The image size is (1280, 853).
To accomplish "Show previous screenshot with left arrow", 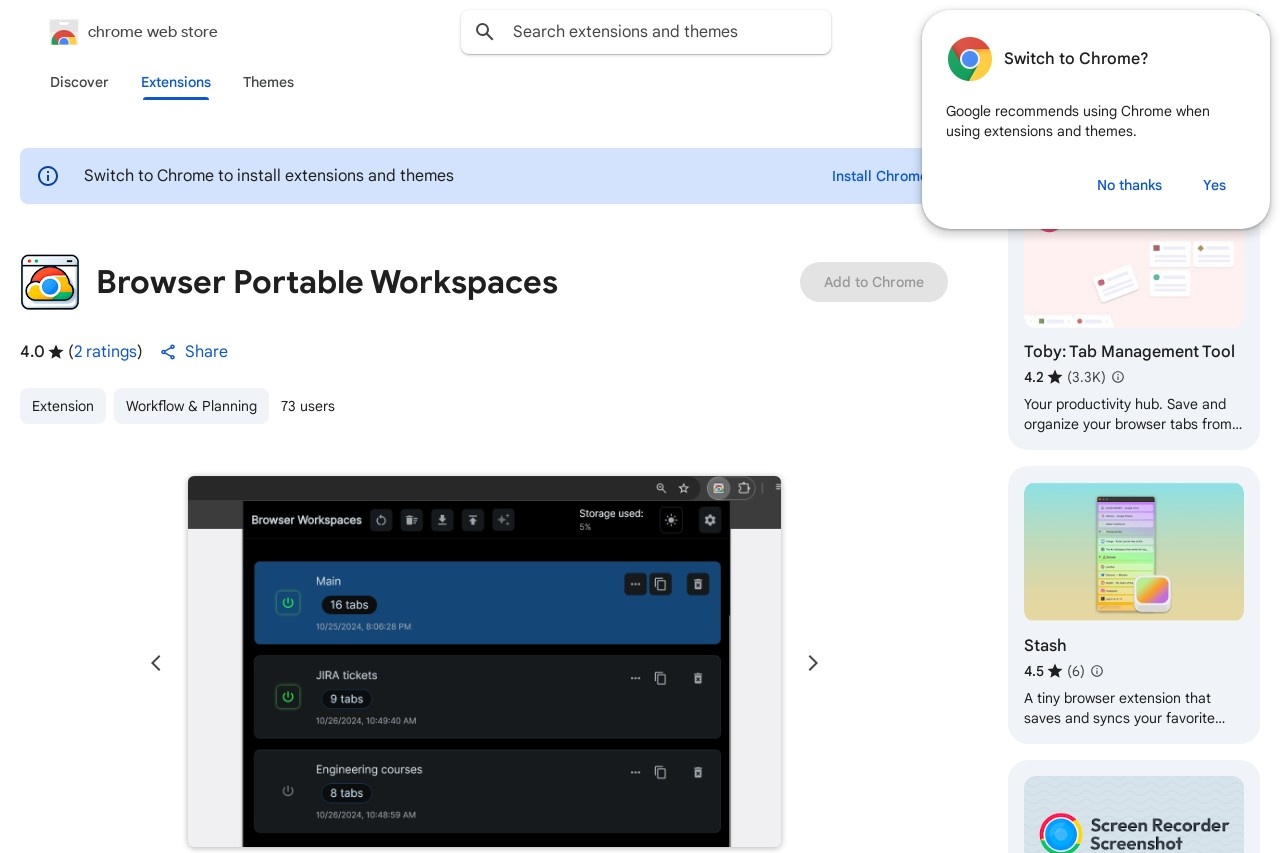I will coord(156,663).
